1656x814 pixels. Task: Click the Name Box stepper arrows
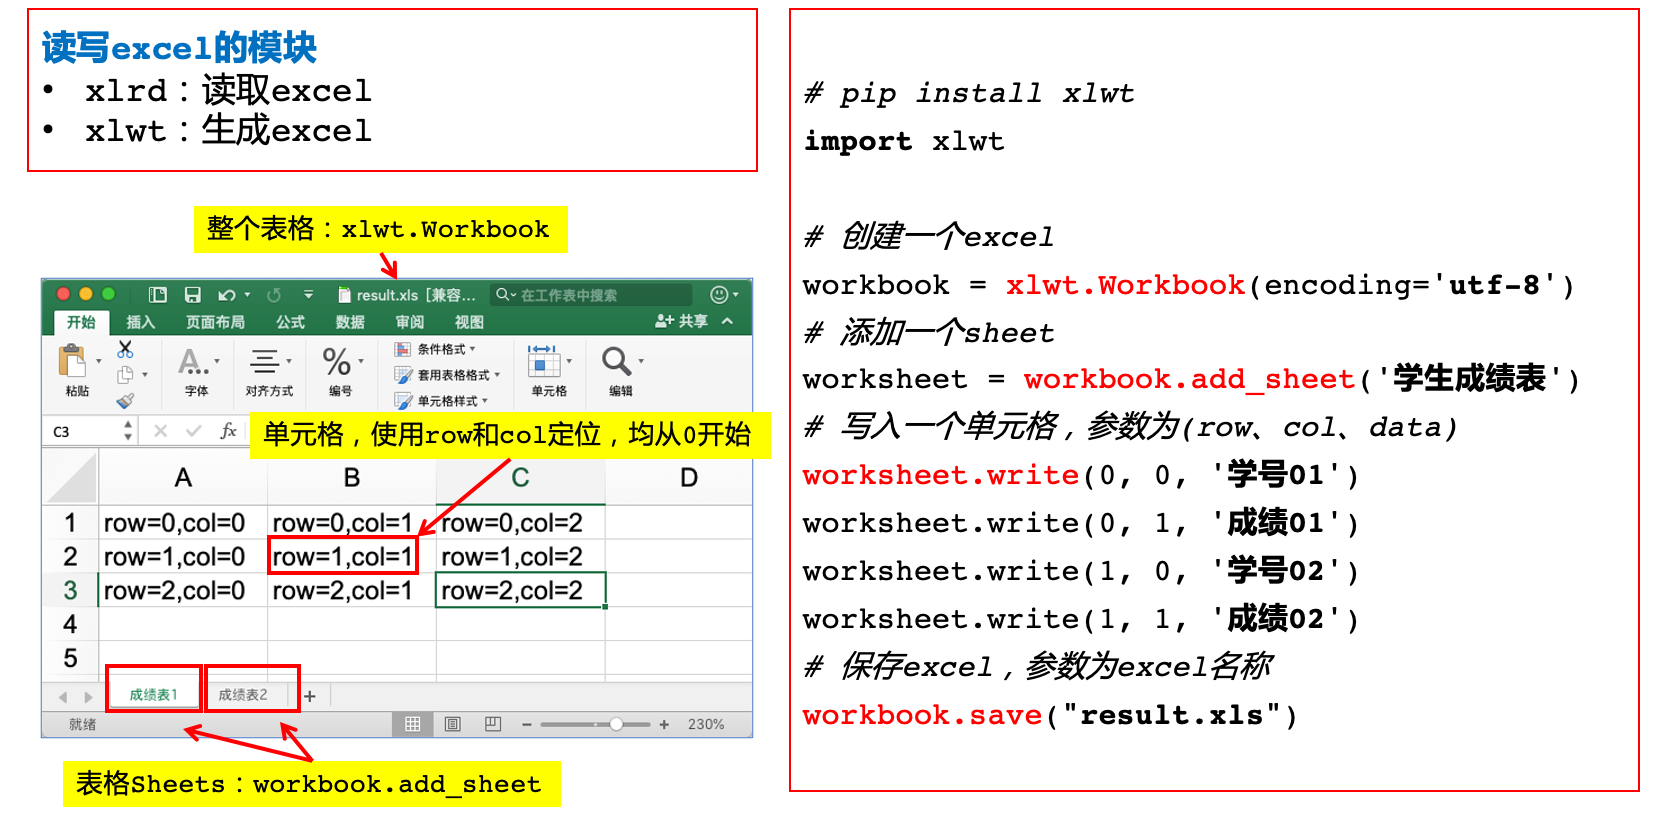(x=128, y=431)
